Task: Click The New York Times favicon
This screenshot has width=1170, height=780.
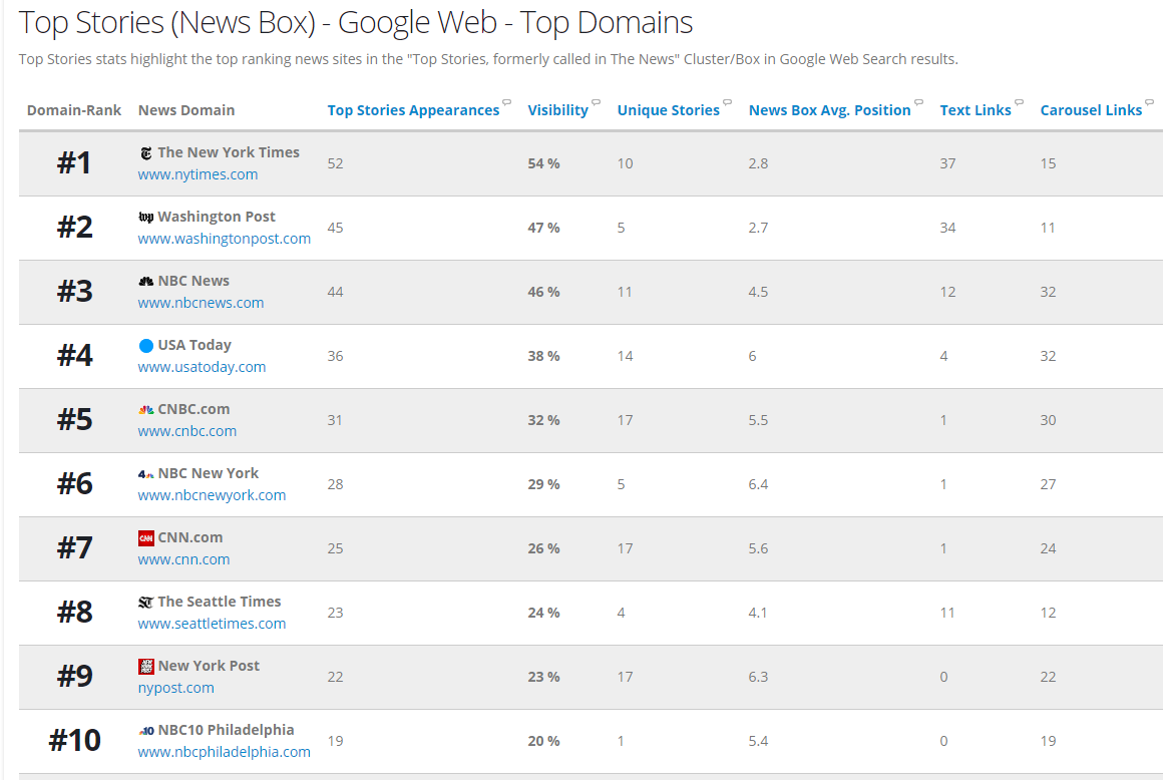Action: coord(146,153)
